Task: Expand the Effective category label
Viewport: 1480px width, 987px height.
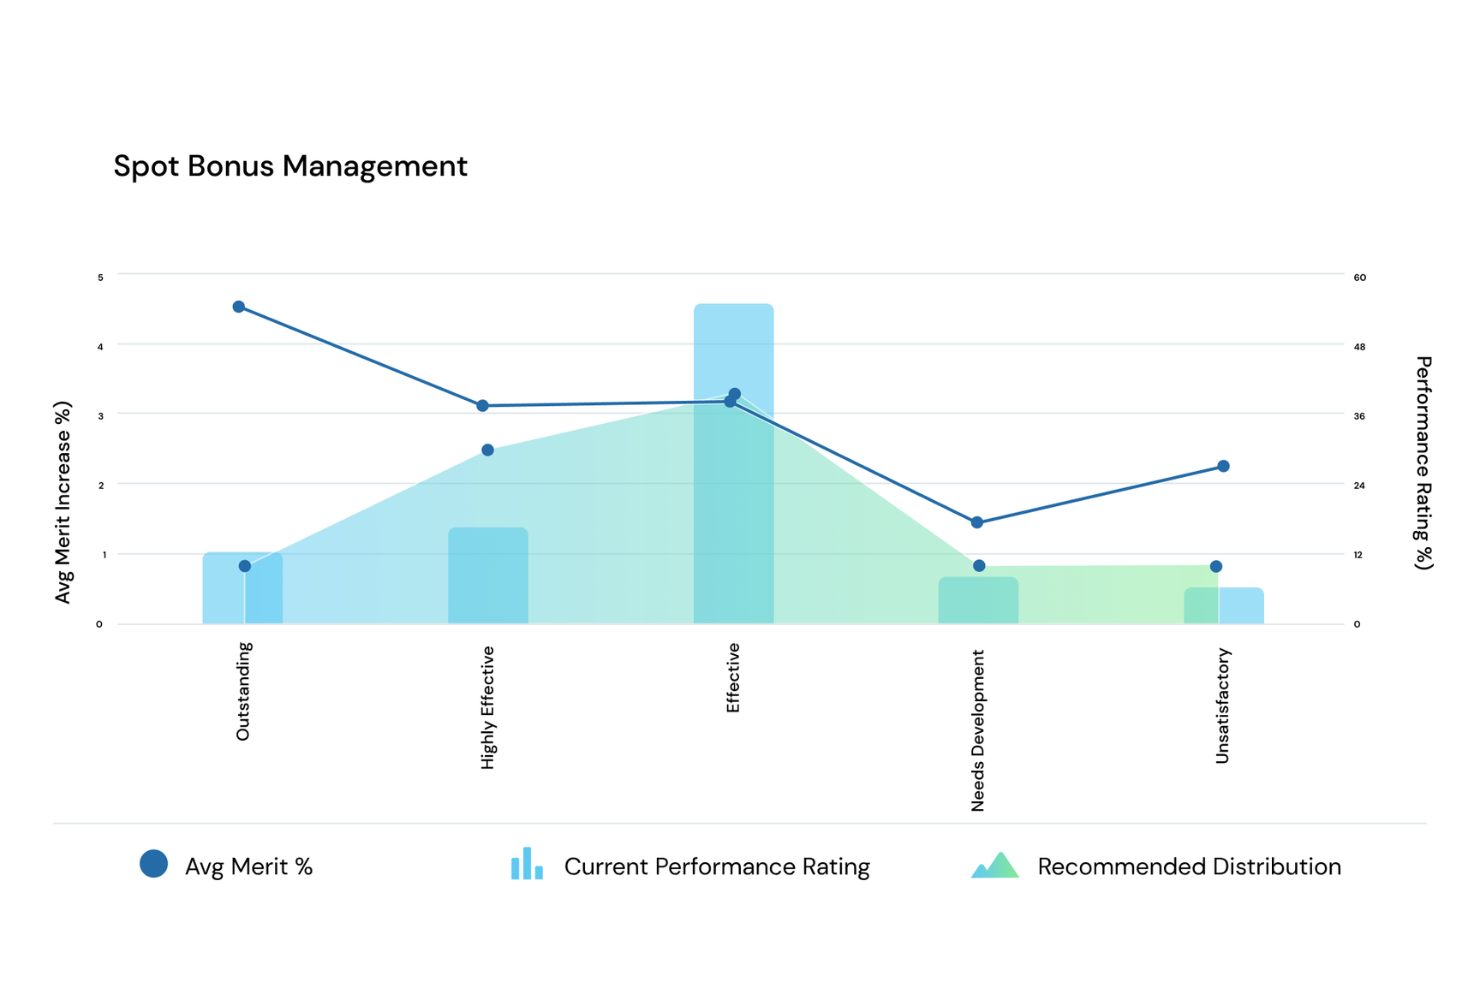Action: coord(734,677)
